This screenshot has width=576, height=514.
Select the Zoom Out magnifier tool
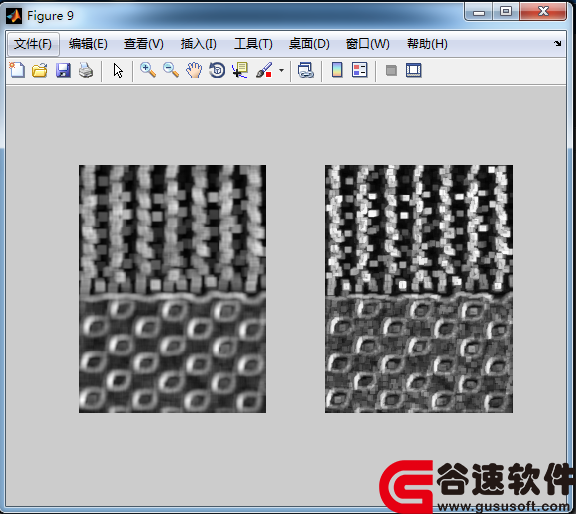pos(171,70)
